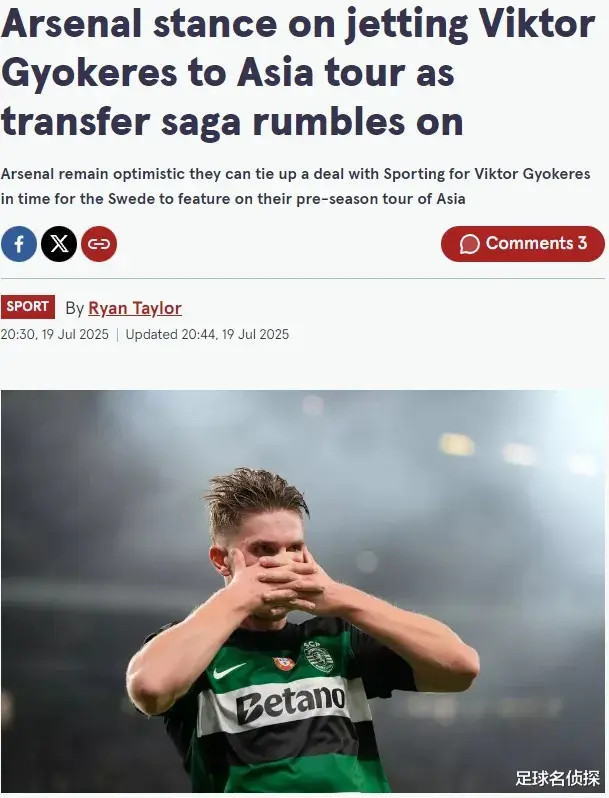
Task: Click the 'By' label before author name
Action: click(x=74, y=308)
